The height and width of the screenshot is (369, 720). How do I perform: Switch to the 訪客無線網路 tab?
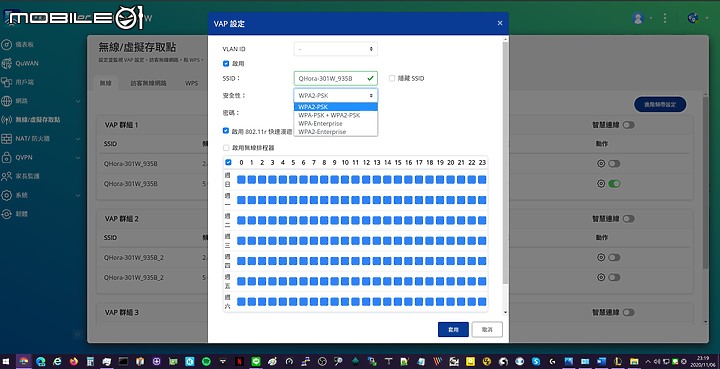click(148, 84)
